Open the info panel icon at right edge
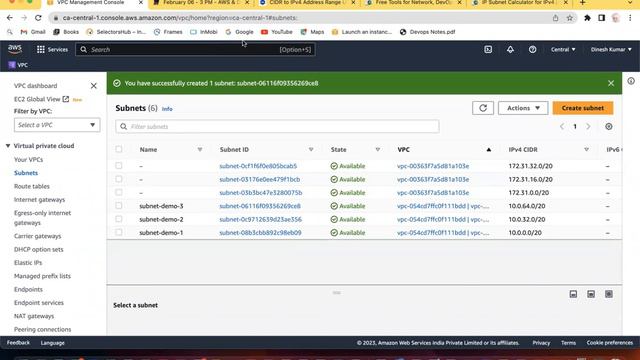 click(x=631, y=81)
